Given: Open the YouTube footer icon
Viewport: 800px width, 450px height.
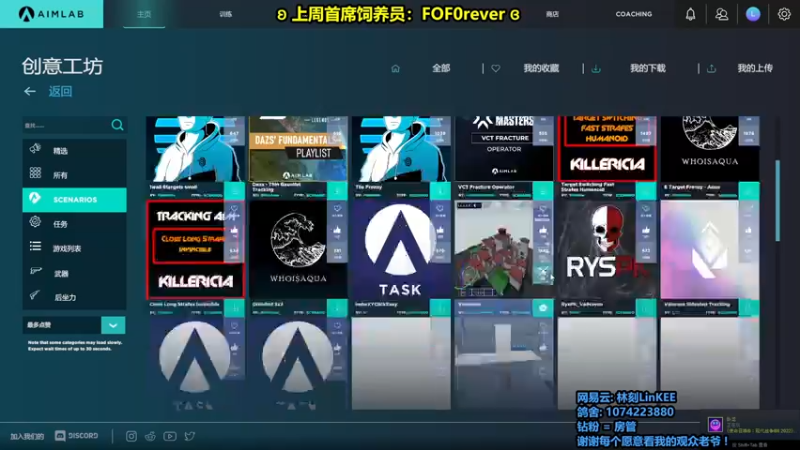Looking at the screenshot, I should tap(170, 436).
